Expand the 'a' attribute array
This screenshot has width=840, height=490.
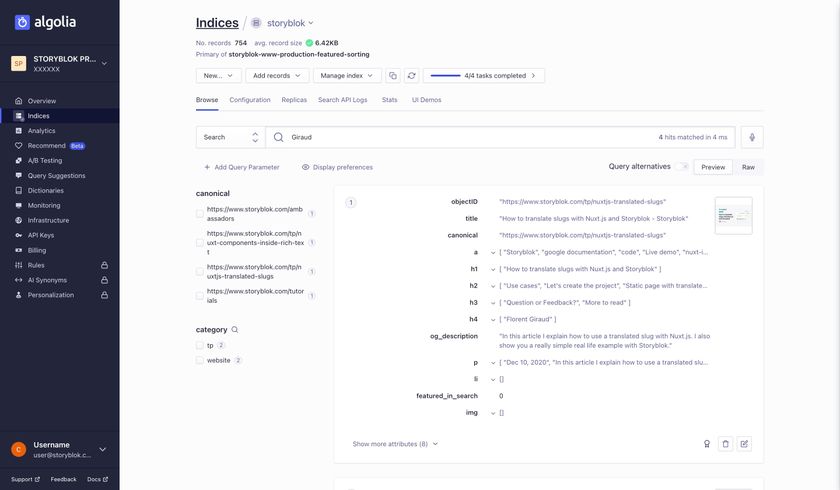493,252
